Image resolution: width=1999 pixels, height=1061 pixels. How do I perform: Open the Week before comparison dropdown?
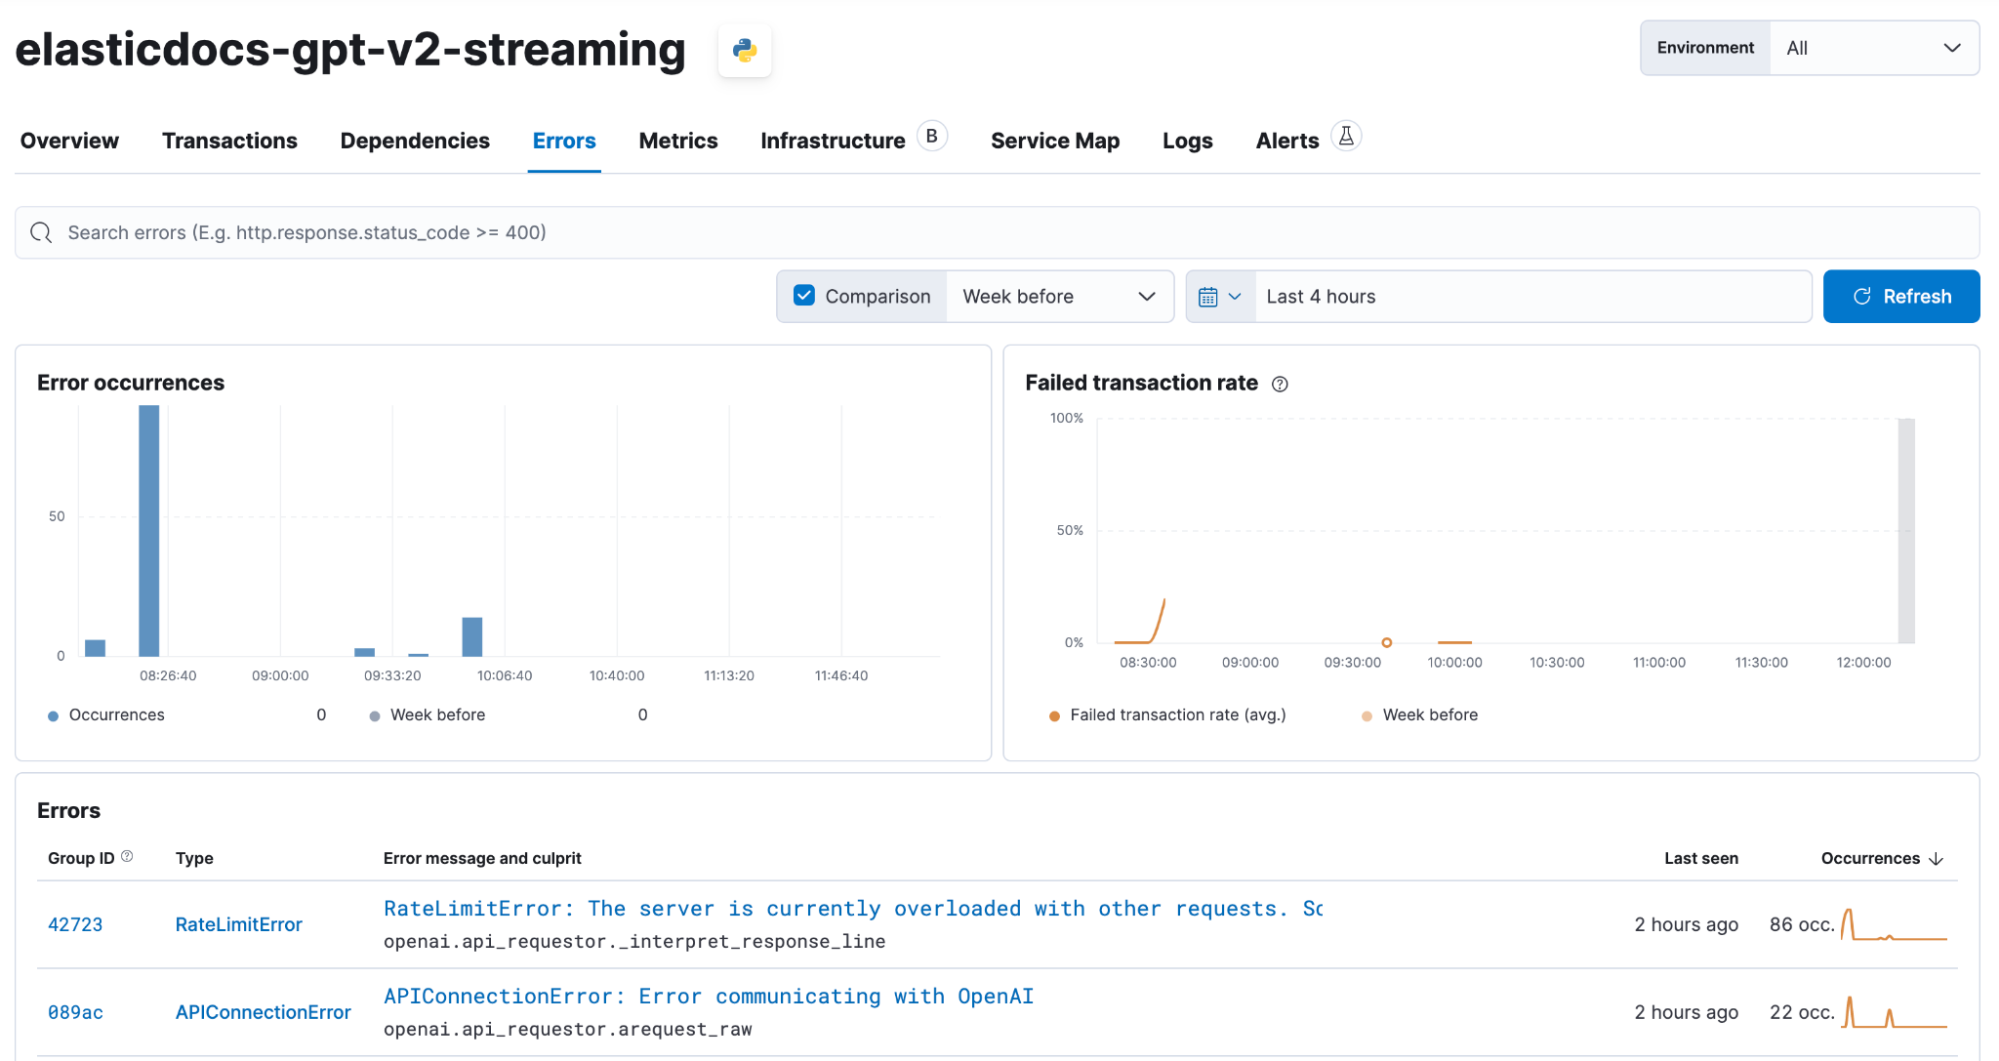pos(1059,296)
